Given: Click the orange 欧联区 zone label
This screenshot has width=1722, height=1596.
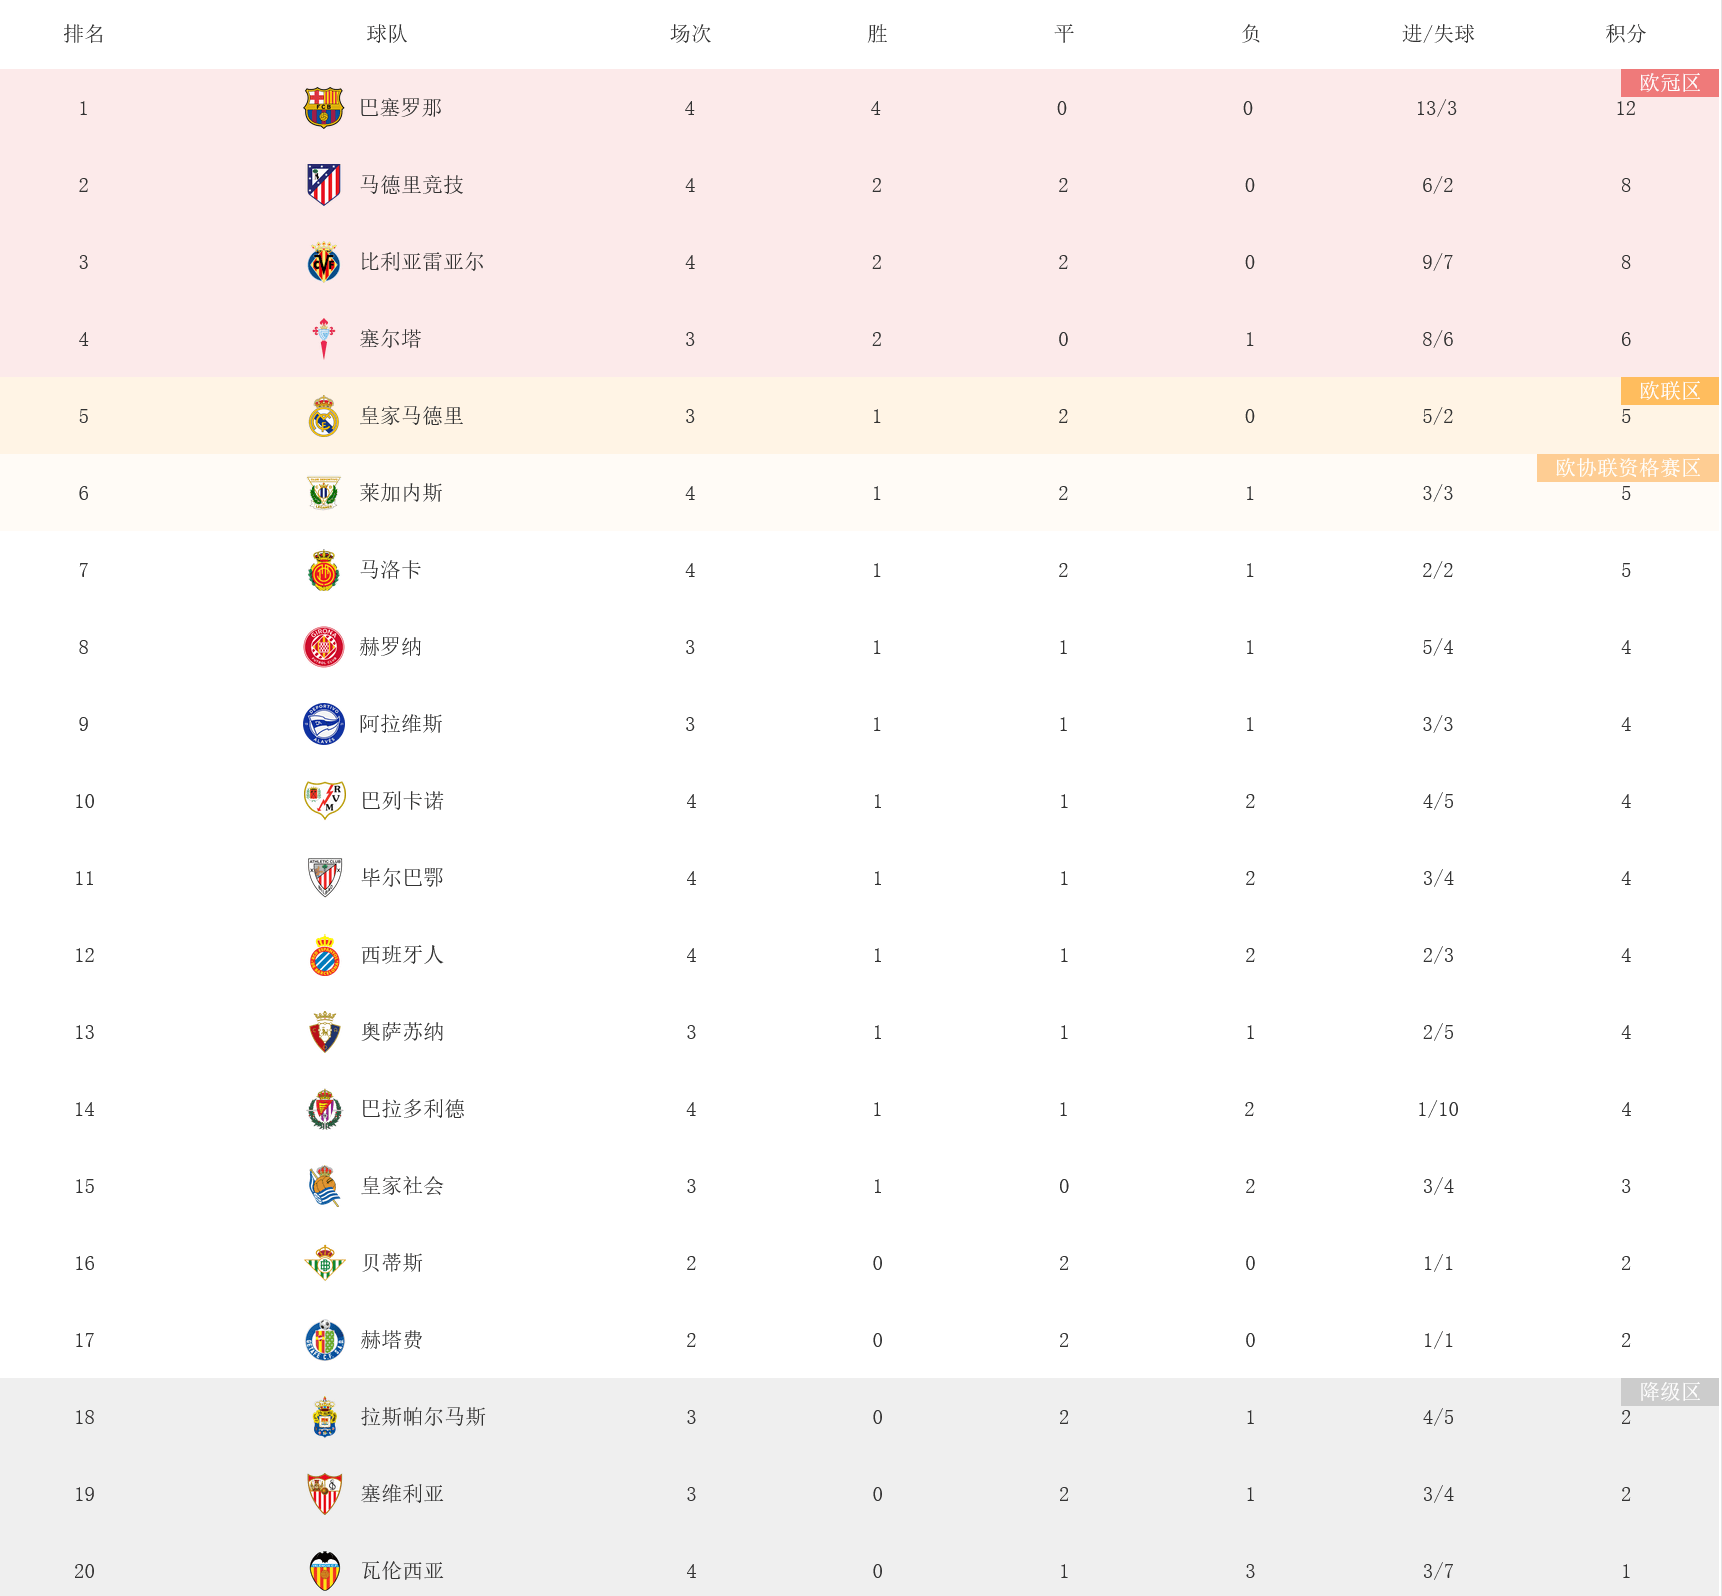Looking at the screenshot, I should pos(1669,391).
